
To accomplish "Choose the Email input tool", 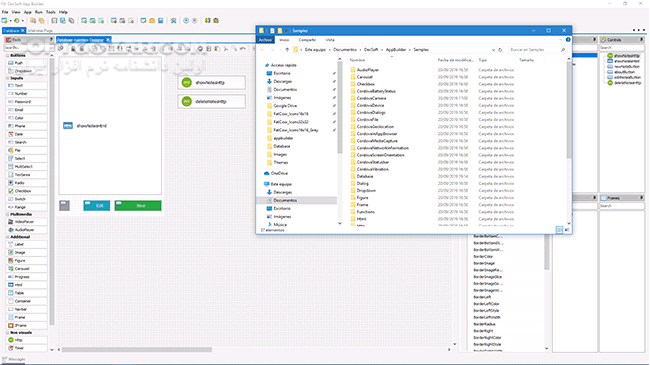I will 27,110.
